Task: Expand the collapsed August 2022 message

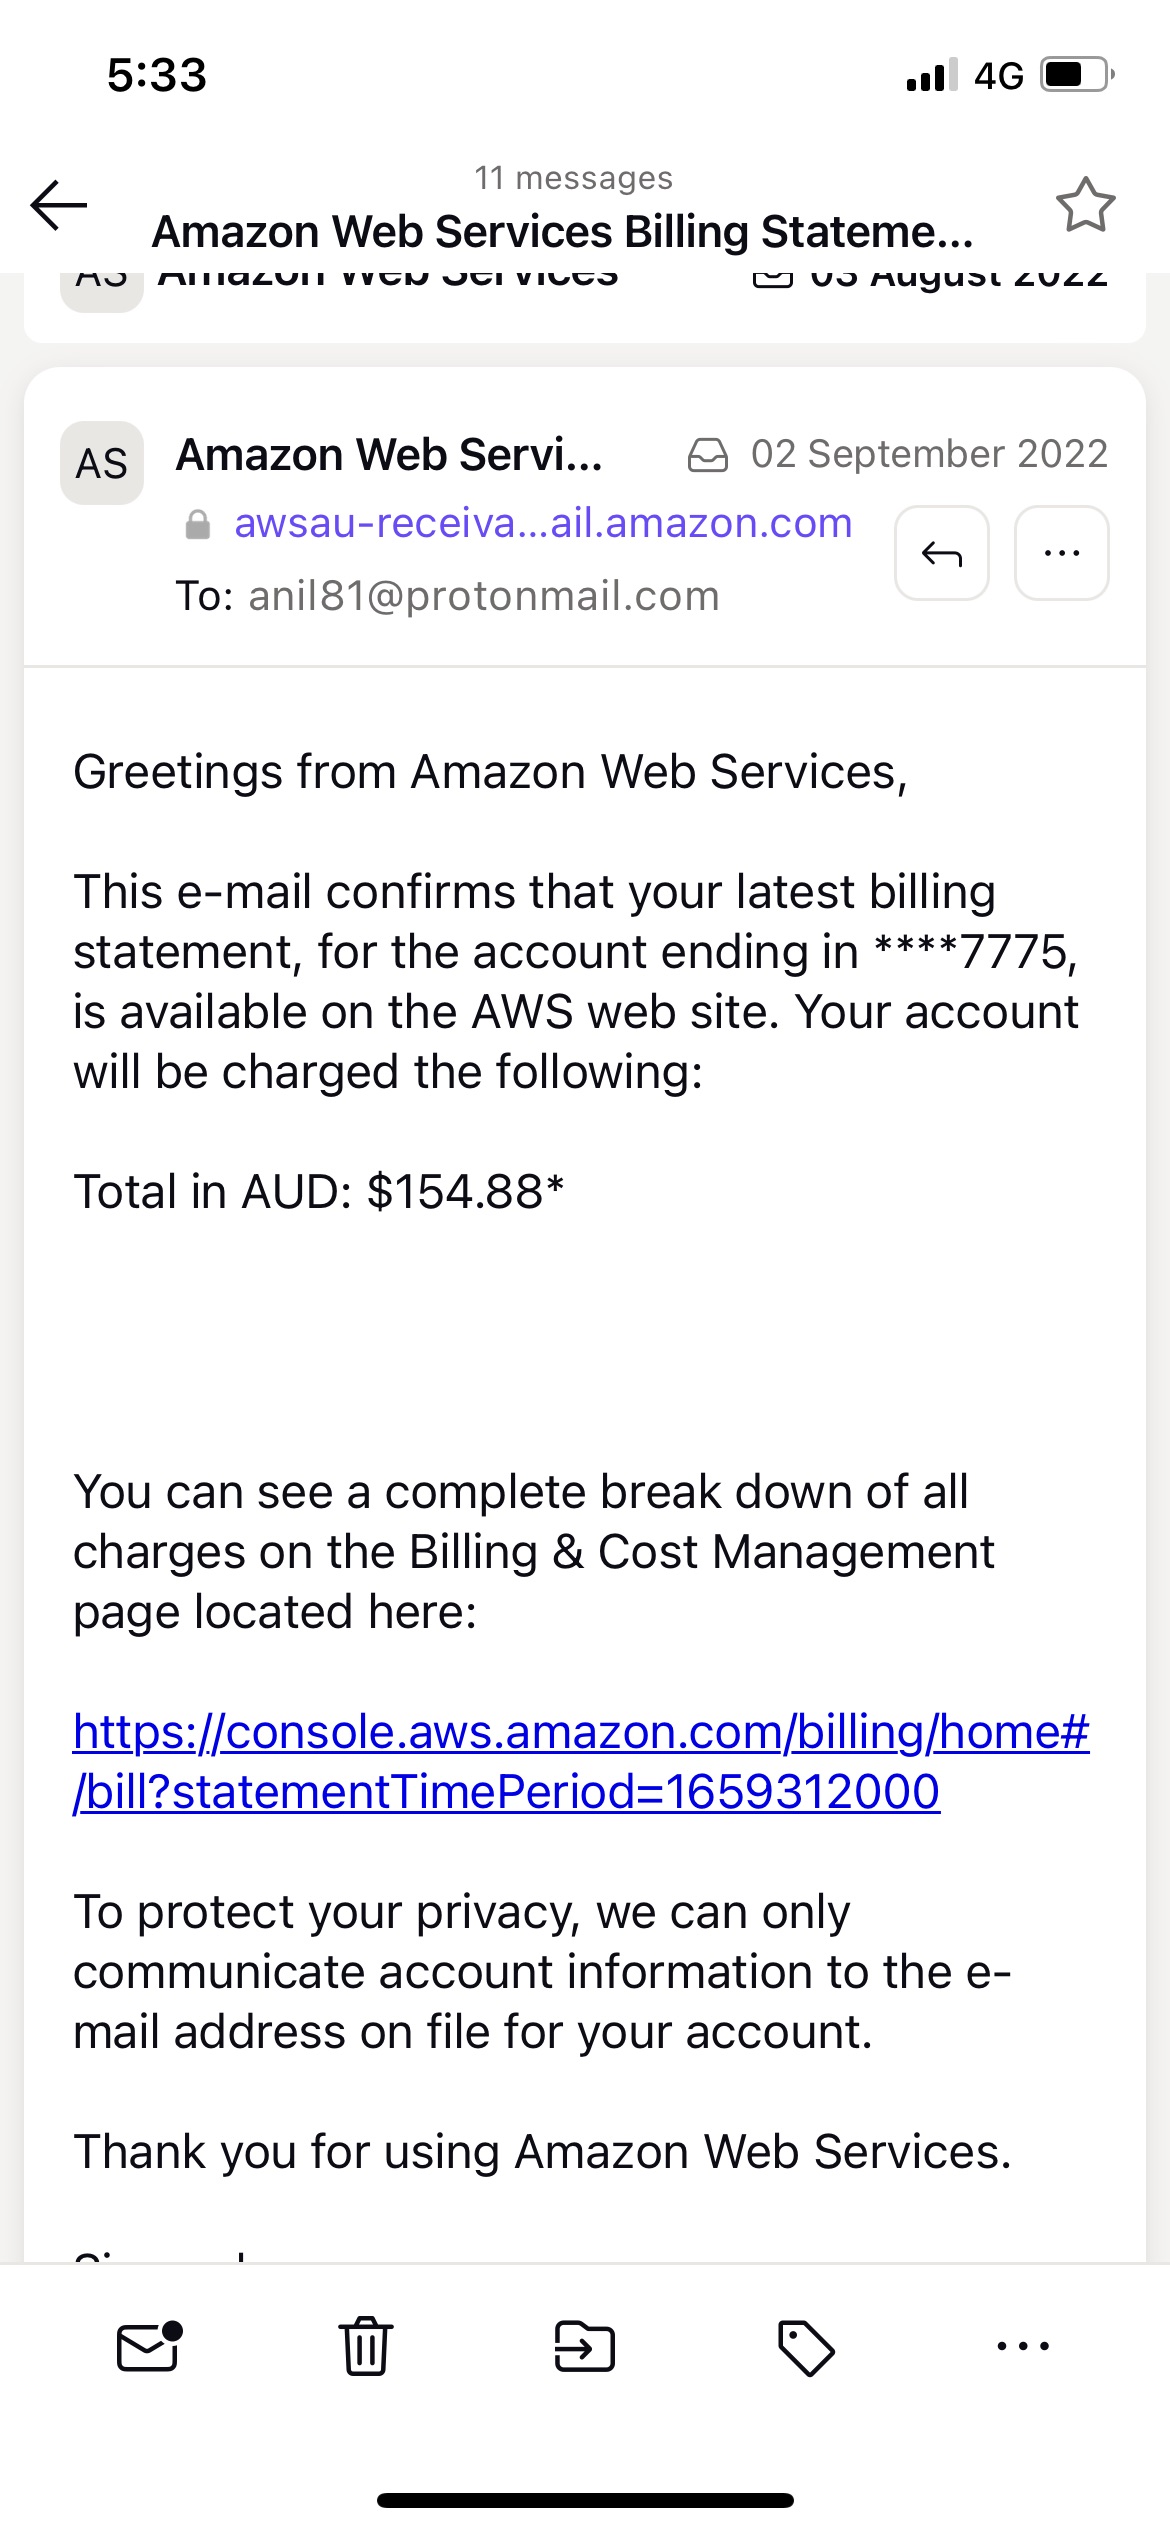Action: click(x=585, y=300)
